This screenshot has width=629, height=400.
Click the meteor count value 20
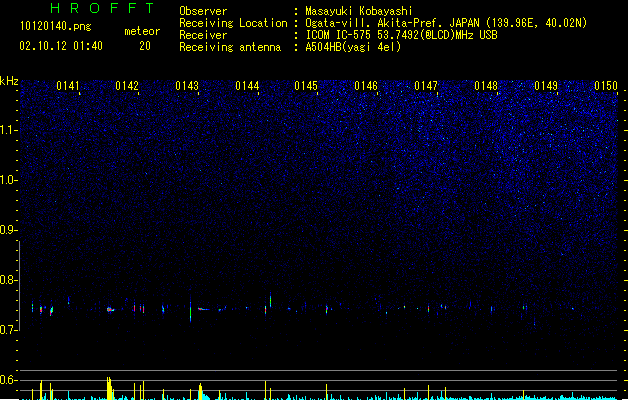pyautogui.click(x=145, y=46)
